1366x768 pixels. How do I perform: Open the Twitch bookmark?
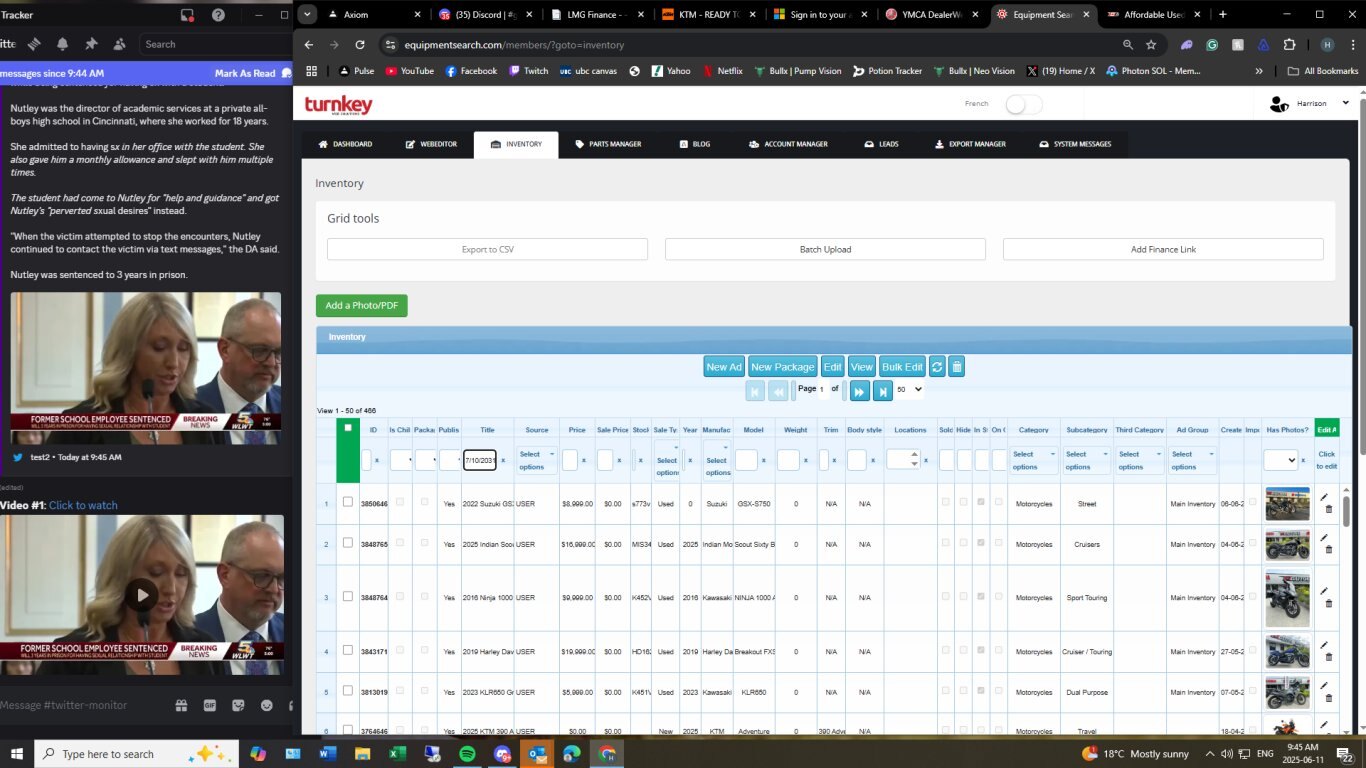tap(529, 71)
